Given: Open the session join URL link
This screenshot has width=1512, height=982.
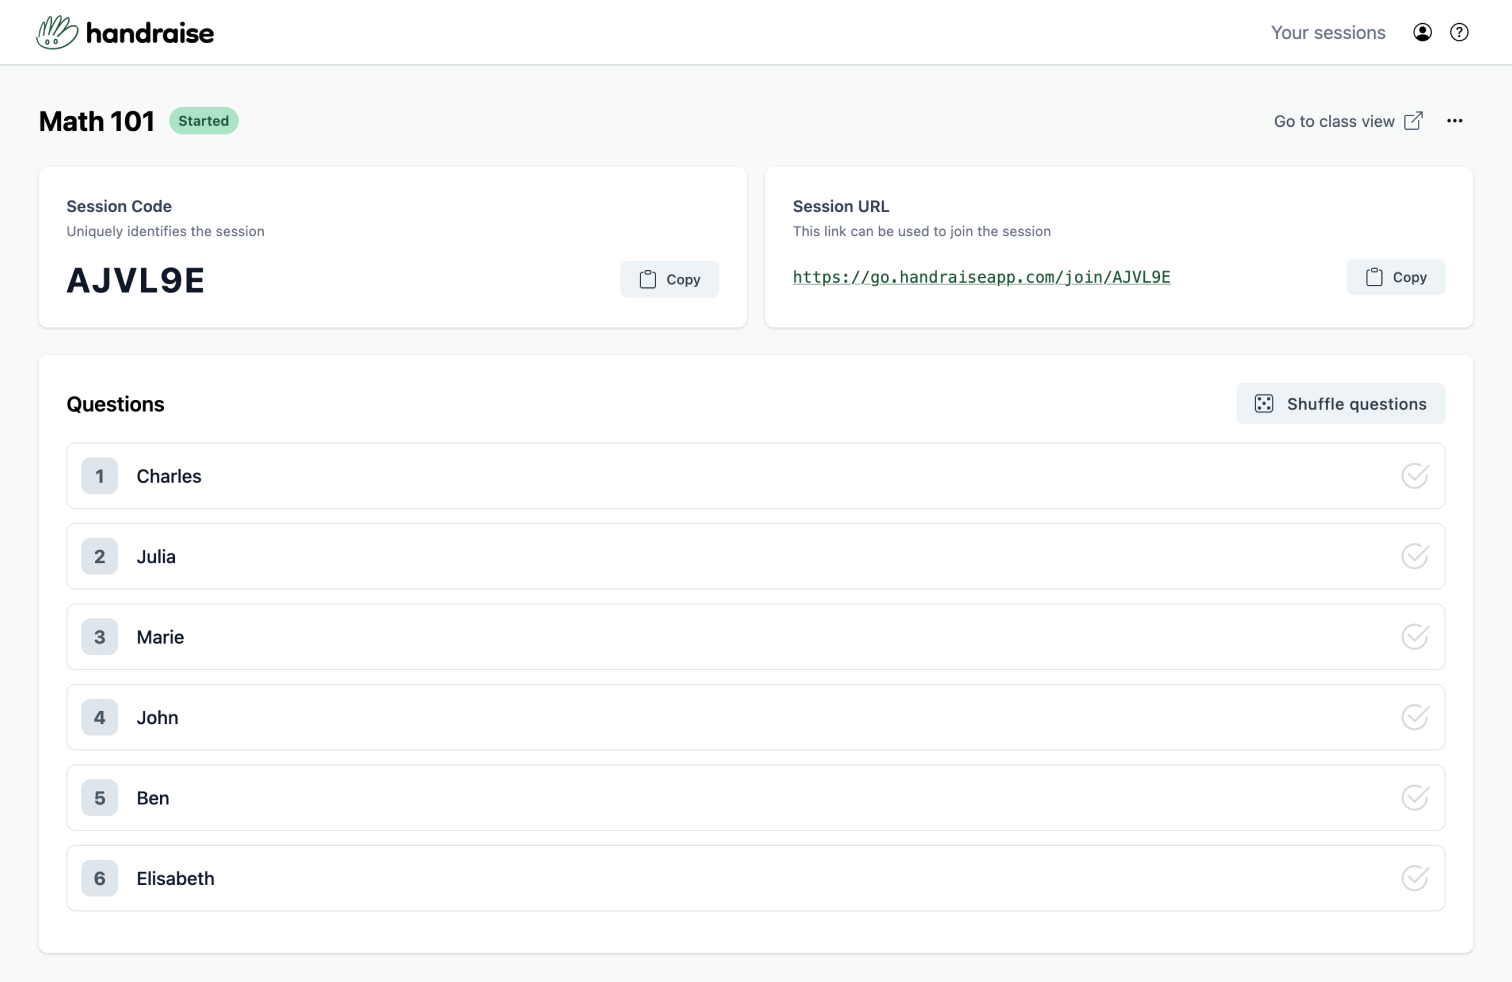Looking at the screenshot, I should click(x=981, y=277).
